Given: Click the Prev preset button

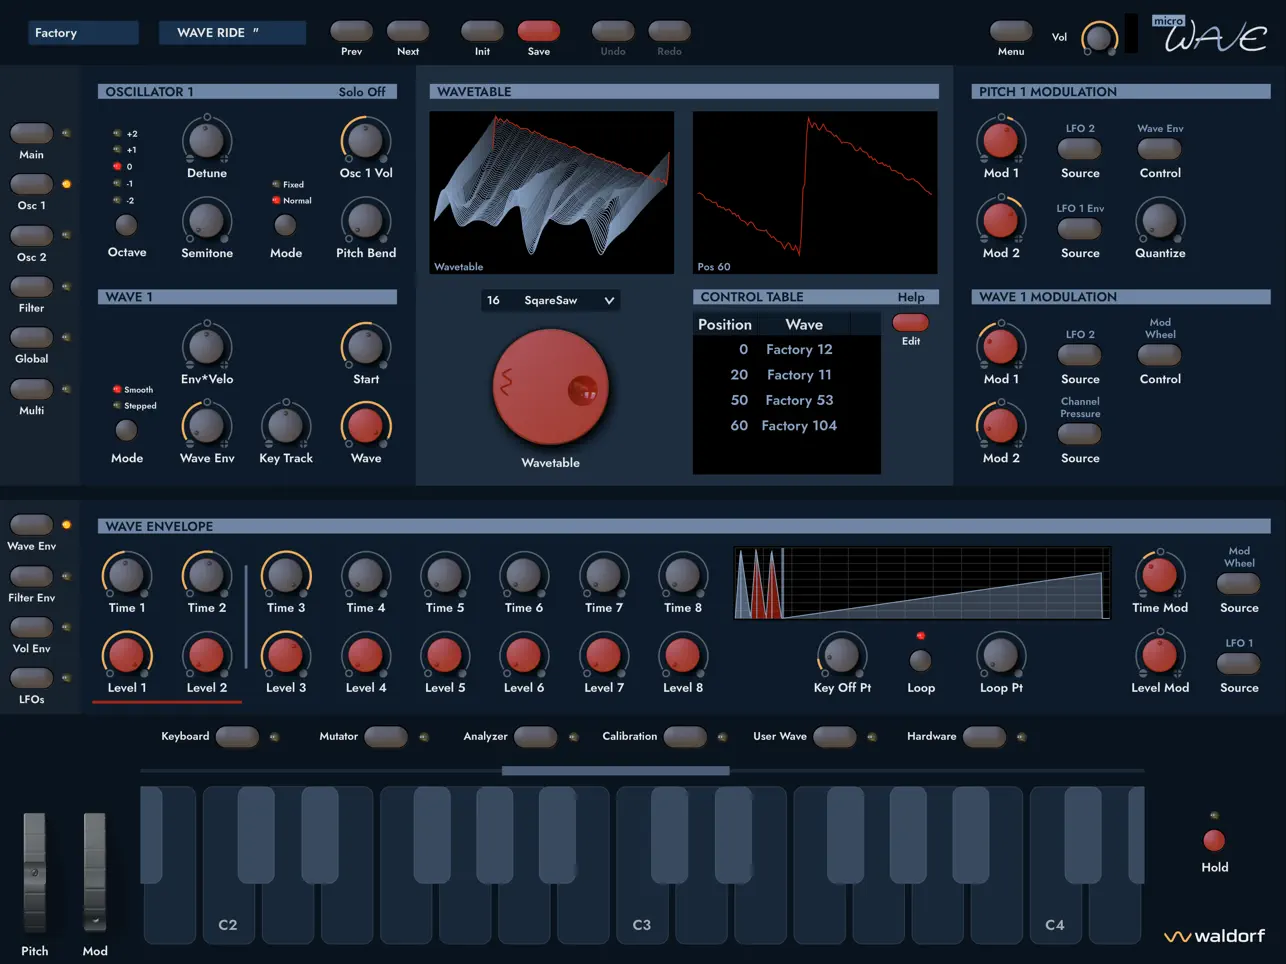Looking at the screenshot, I should point(351,31).
